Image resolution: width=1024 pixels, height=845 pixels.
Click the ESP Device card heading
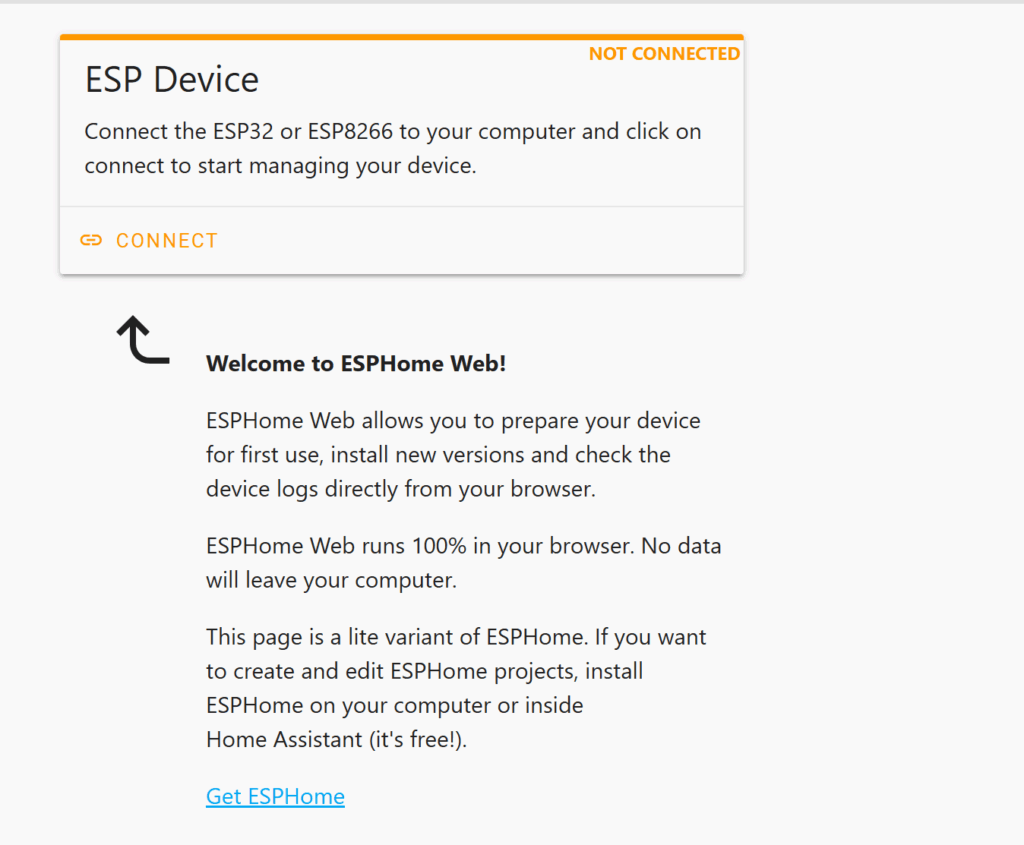(x=172, y=80)
